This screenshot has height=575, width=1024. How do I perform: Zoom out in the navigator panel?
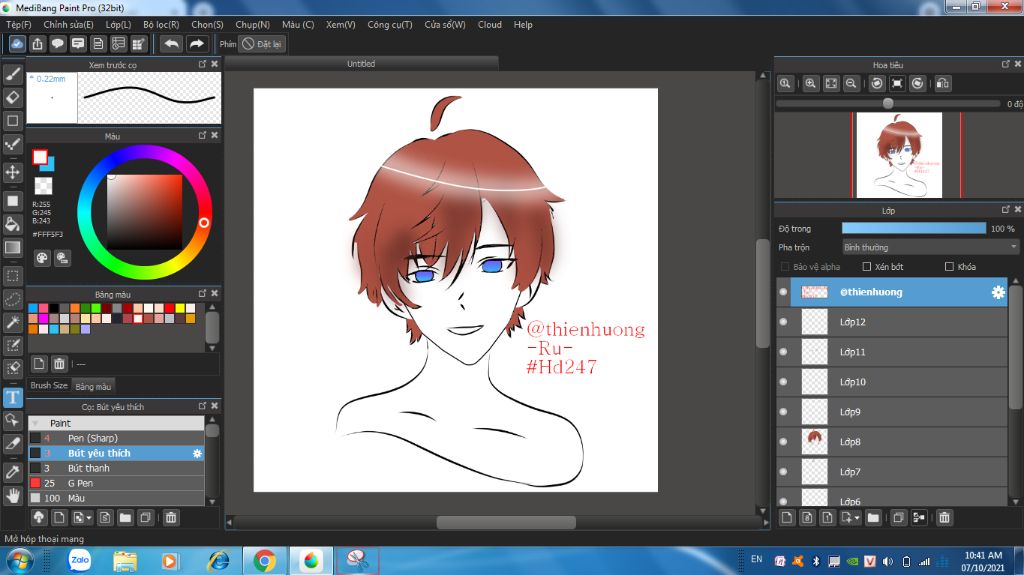pyautogui.click(x=851, y=83)
